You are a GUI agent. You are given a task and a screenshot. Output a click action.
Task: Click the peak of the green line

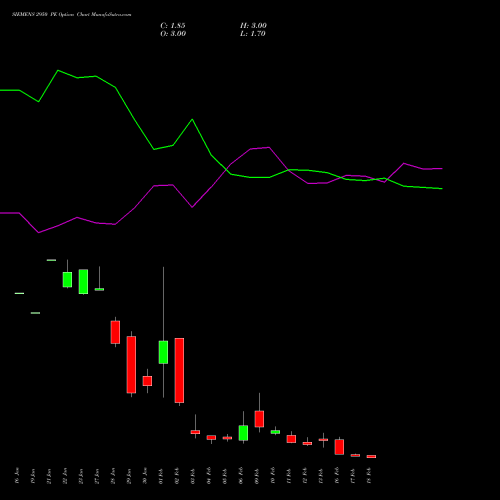(58, 70)
